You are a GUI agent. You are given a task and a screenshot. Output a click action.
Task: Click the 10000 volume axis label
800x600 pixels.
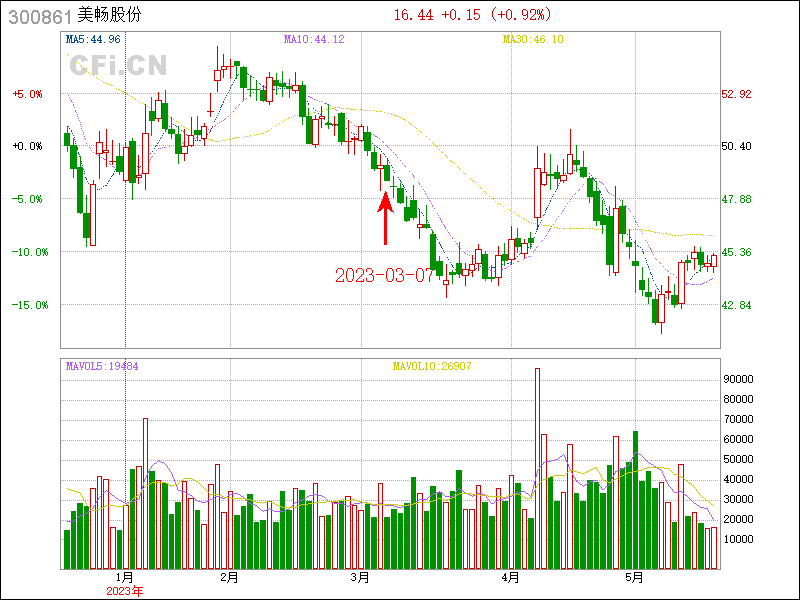tap(739, 539)
